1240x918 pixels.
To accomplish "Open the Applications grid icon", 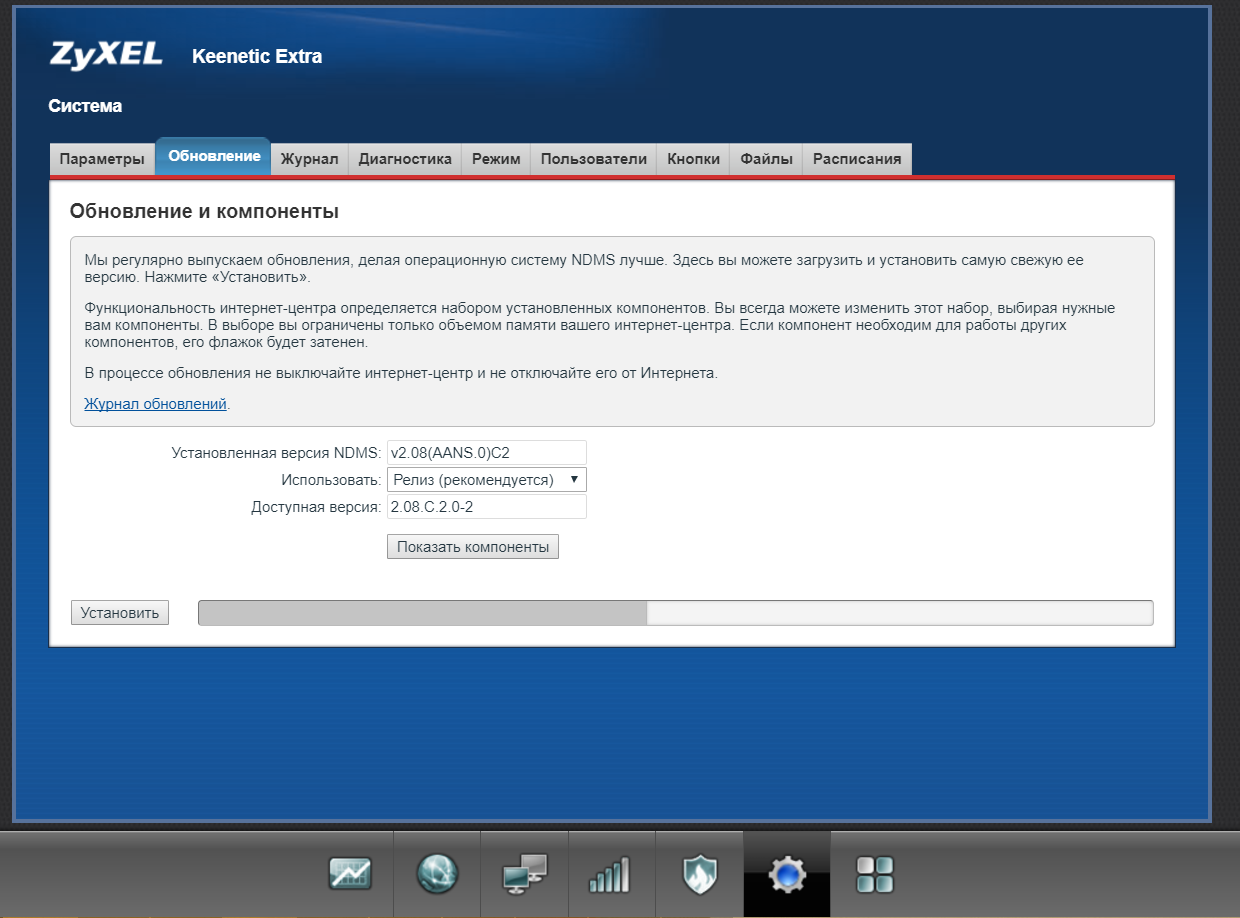I will (x=874, y=874).
